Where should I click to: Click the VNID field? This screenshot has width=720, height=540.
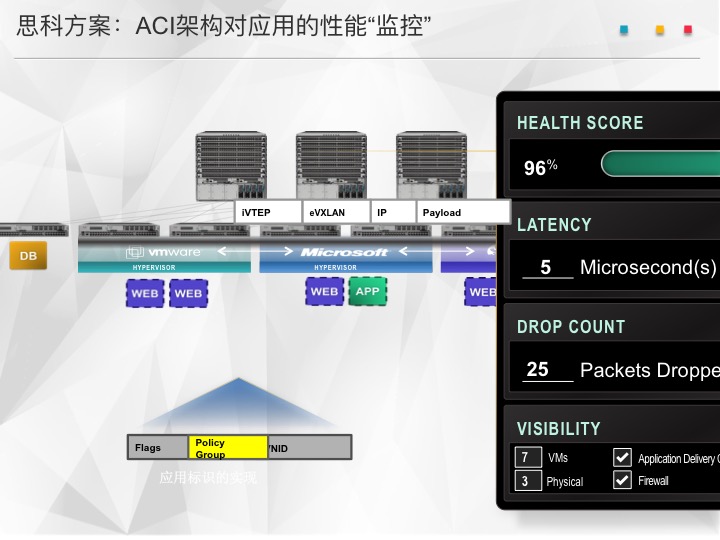[309, 448]
